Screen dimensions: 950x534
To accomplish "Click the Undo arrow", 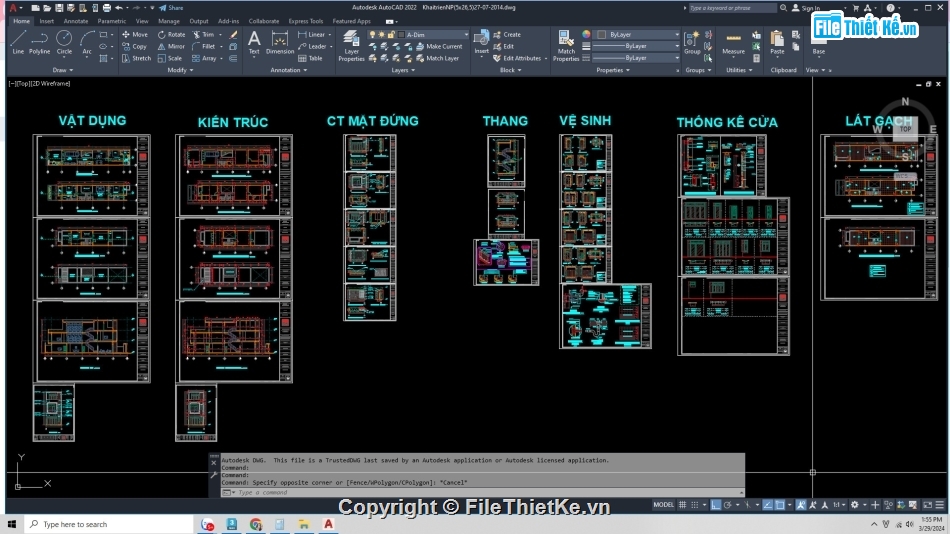I will coord(119,8).
